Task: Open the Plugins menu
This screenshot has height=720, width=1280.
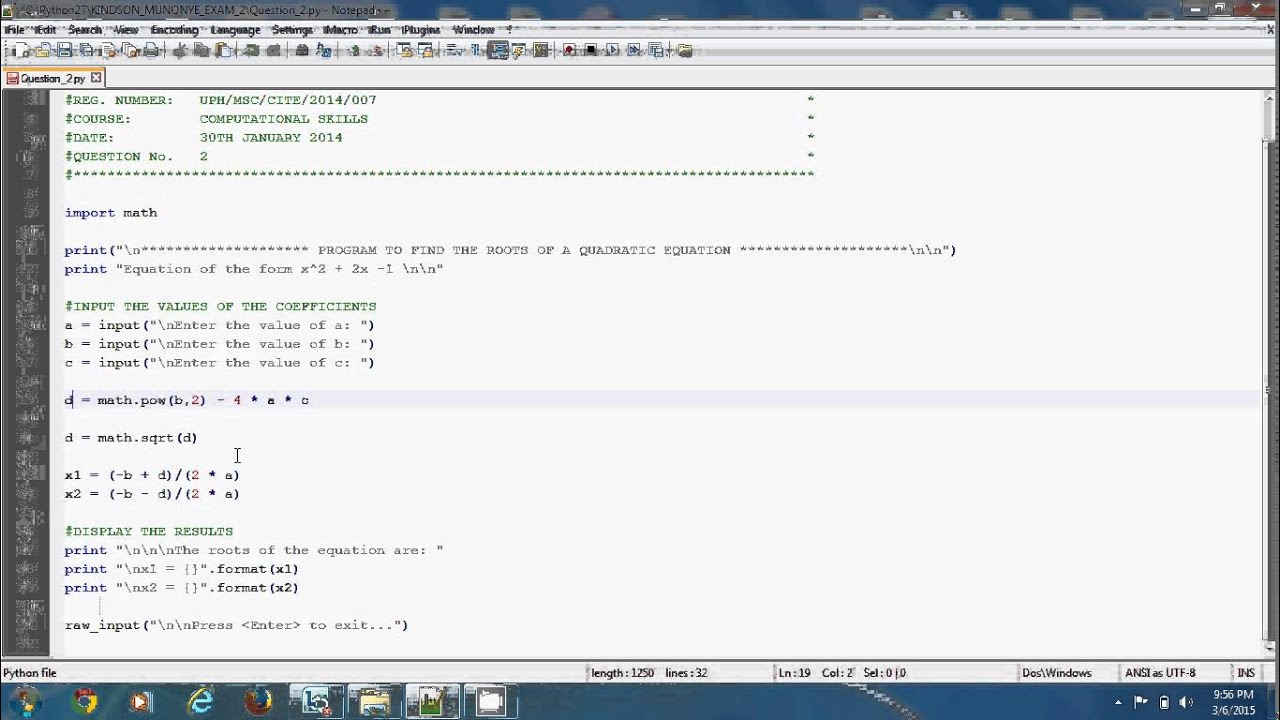Action: [x=421, y=30]
